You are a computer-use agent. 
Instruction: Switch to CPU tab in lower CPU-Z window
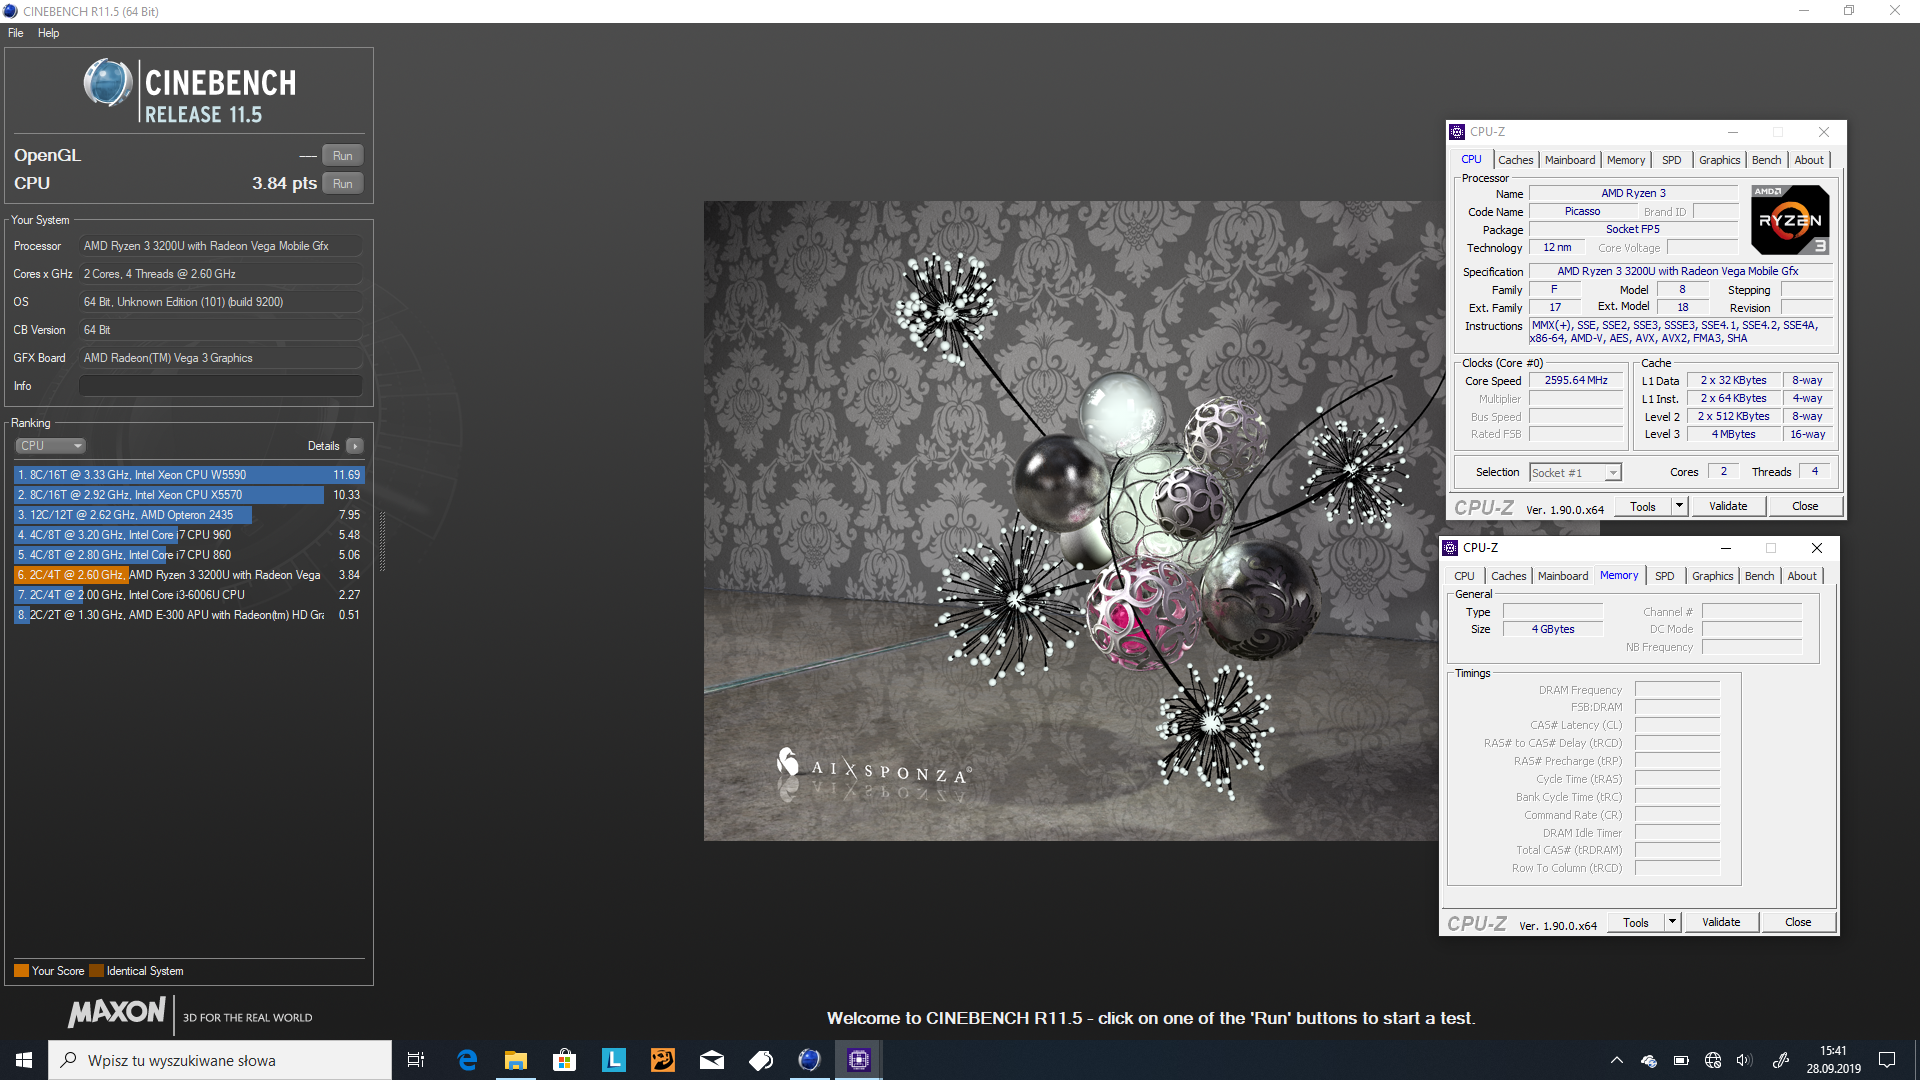[1464, 576]
